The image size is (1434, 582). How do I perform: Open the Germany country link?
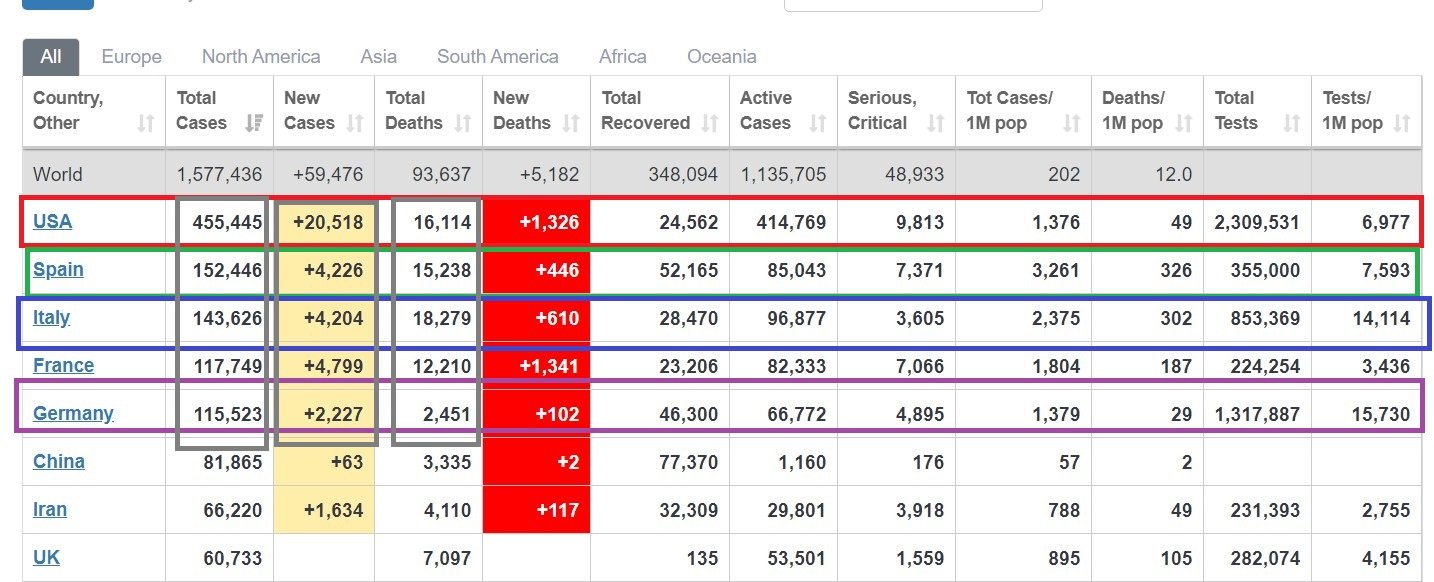tap(73, 413)
